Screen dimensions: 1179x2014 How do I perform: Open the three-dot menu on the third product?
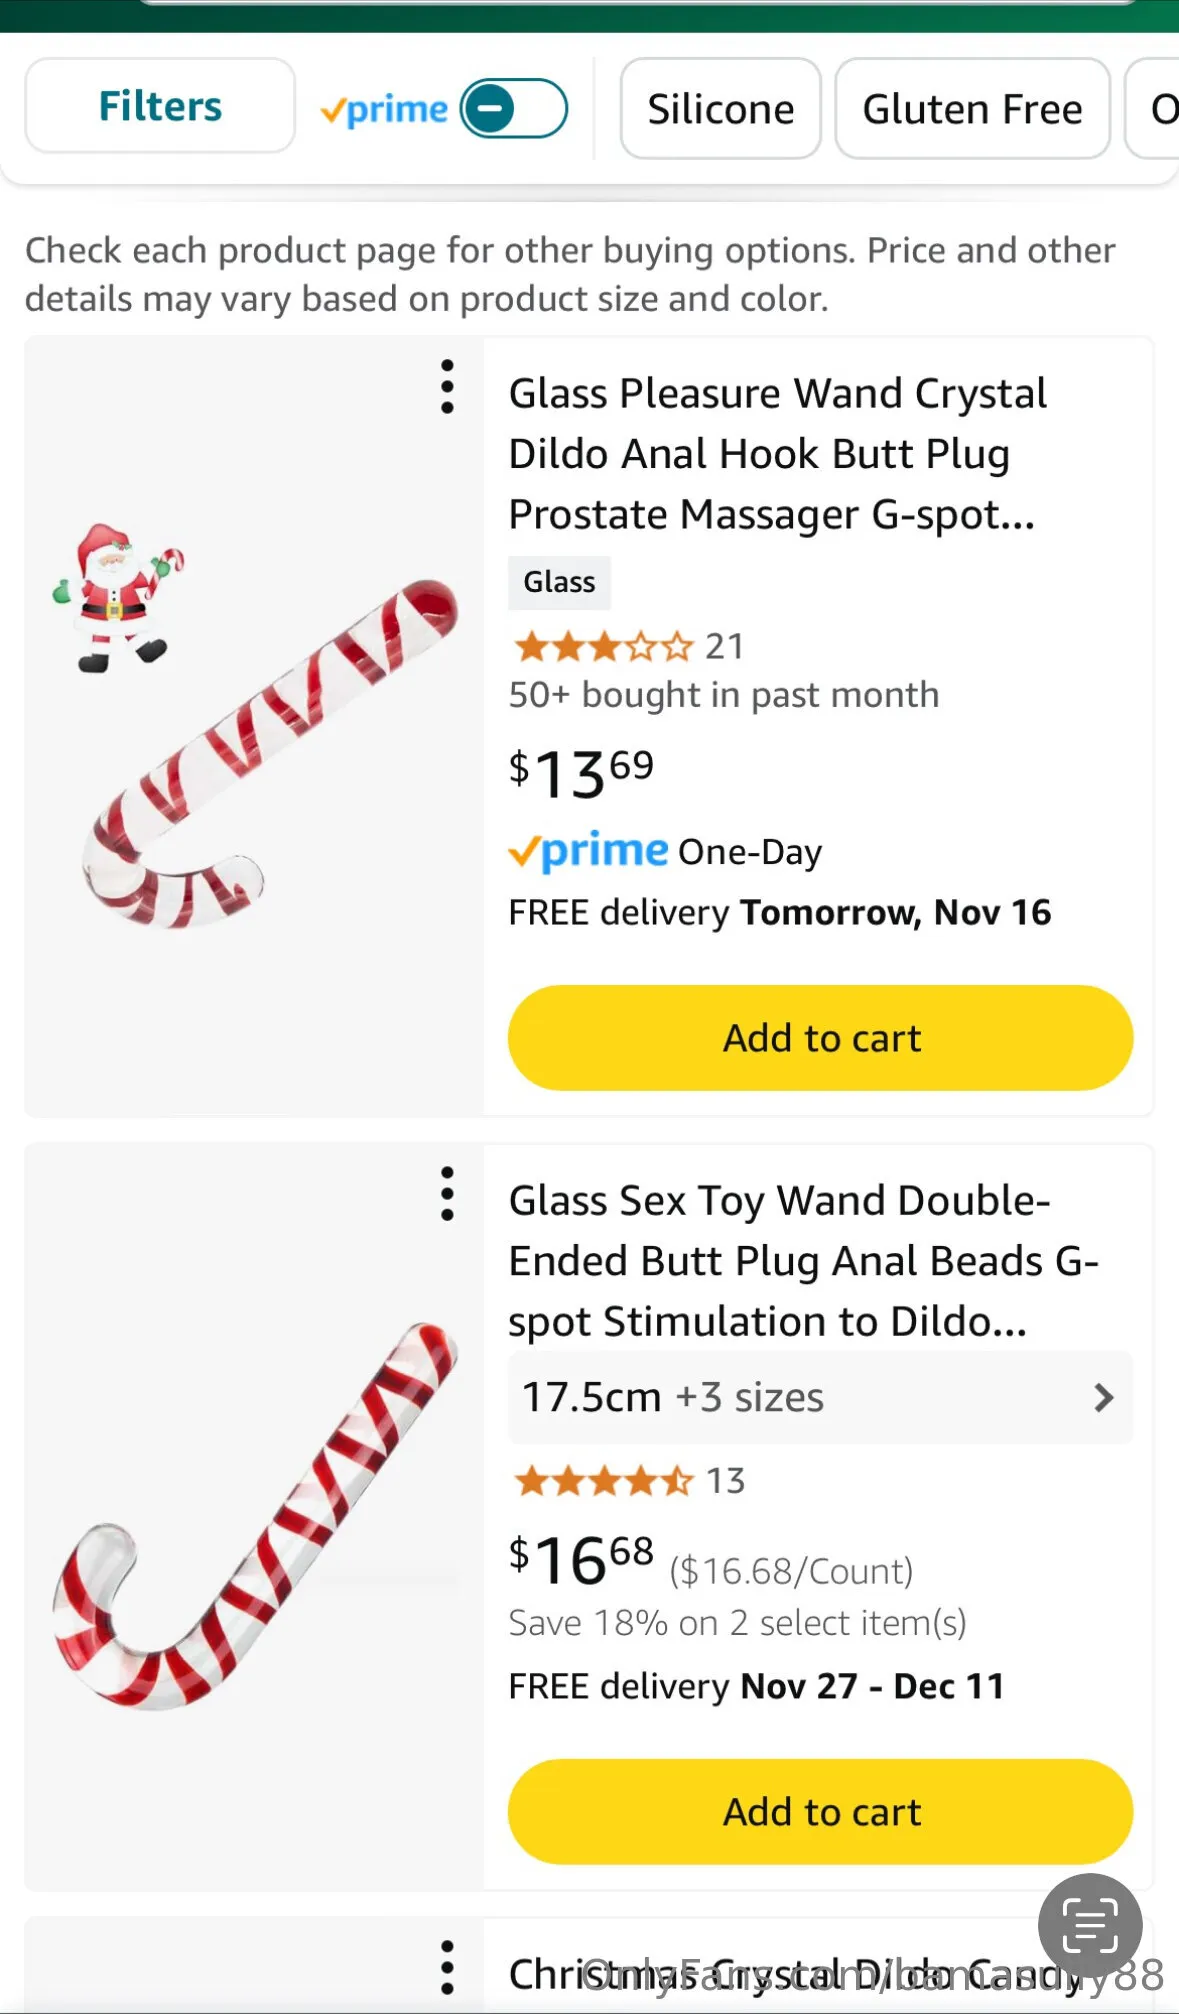click(x=447, y=1967)
